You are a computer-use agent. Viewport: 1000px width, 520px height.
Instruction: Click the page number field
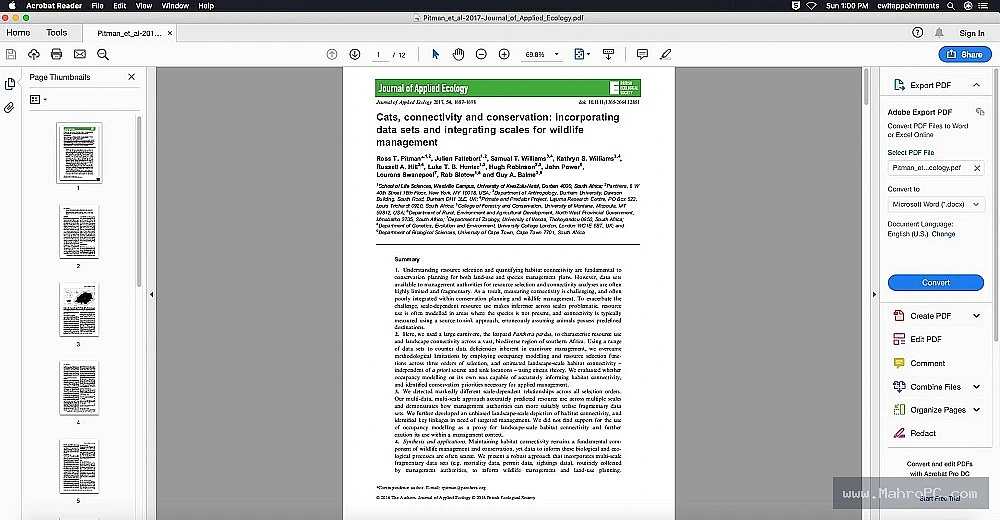[x=378, y=55]
